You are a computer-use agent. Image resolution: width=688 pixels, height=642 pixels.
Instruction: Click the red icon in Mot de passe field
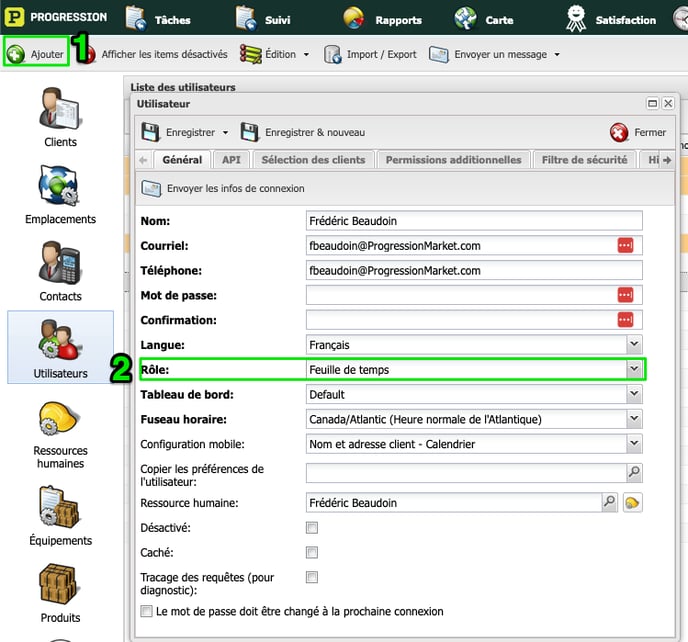point(625,295)
